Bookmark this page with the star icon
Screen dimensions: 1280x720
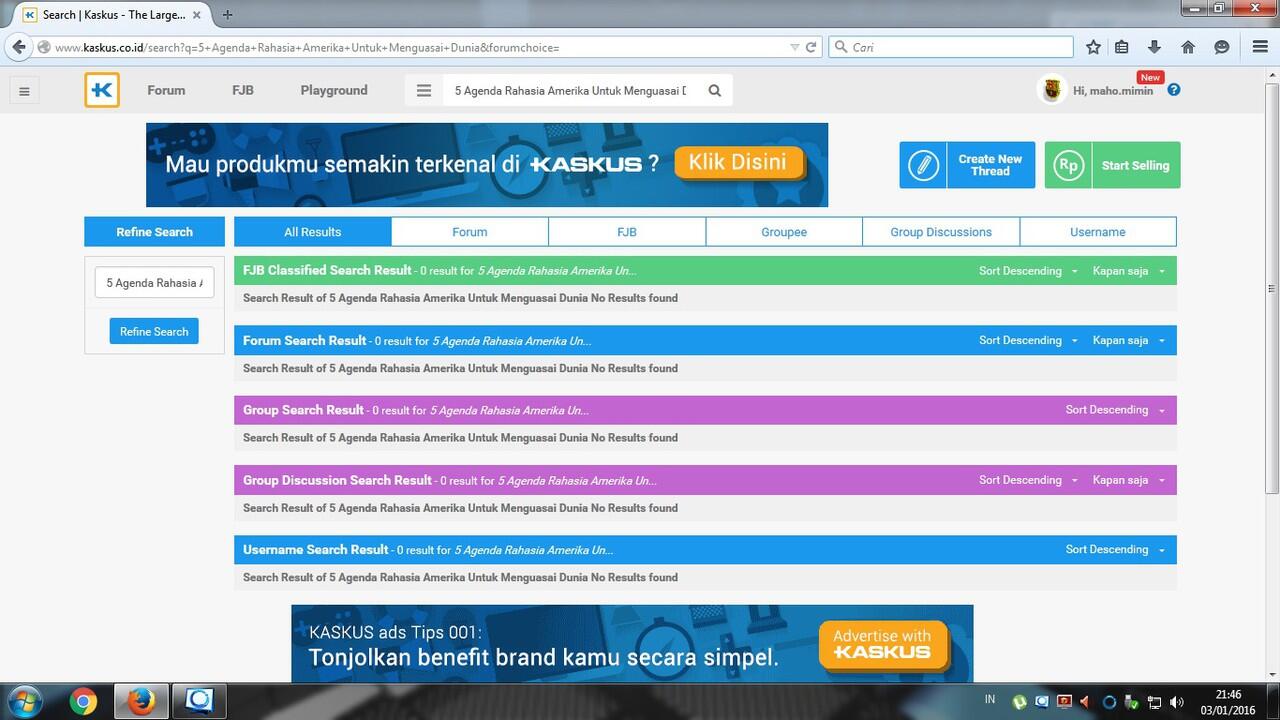click(x=1093, y=47)
